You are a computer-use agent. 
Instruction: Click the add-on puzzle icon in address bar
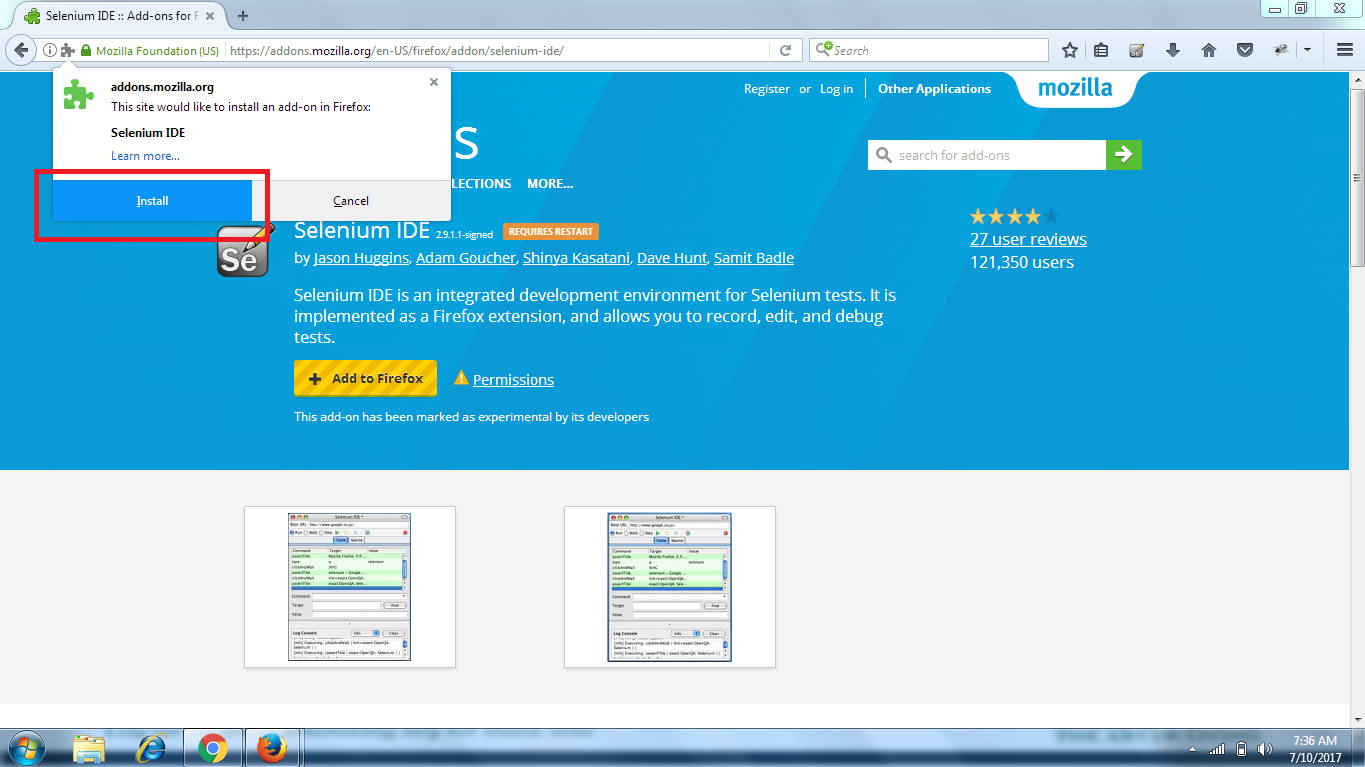click(67, 50)
